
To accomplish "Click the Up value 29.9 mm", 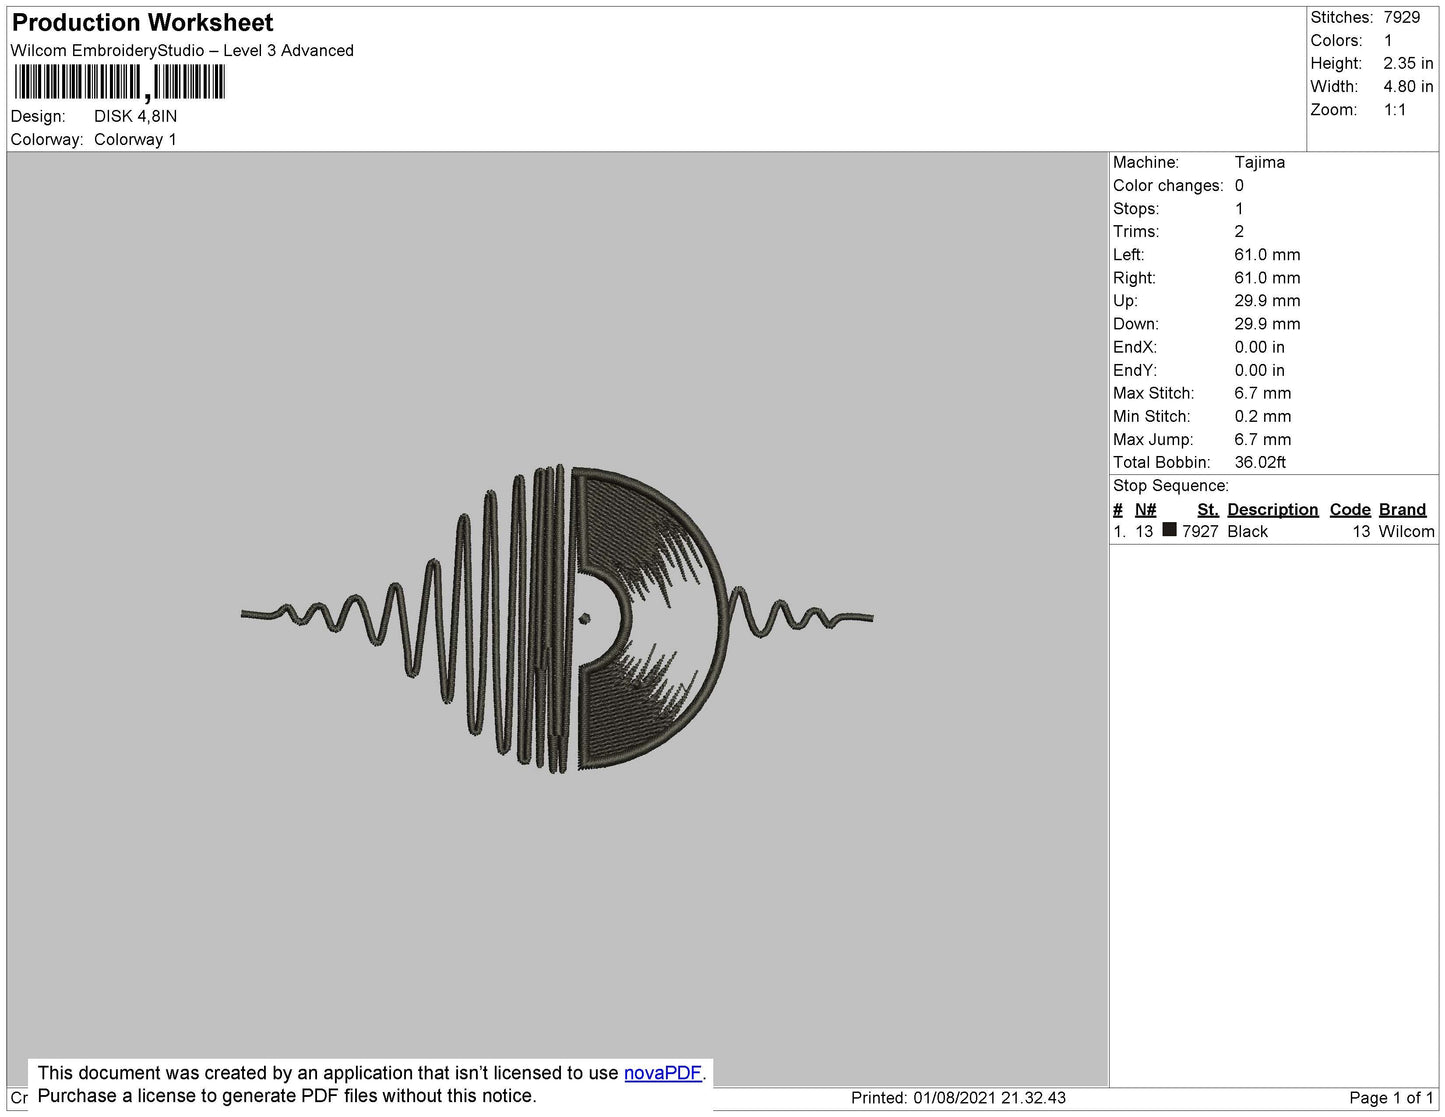I will point(1267,300).
